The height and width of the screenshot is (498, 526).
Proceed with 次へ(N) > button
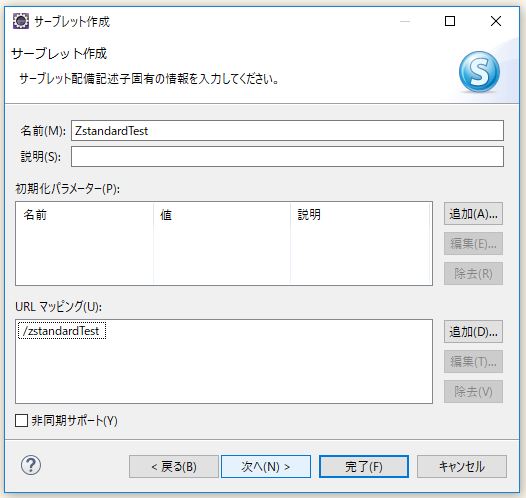(x=266, y=466)
